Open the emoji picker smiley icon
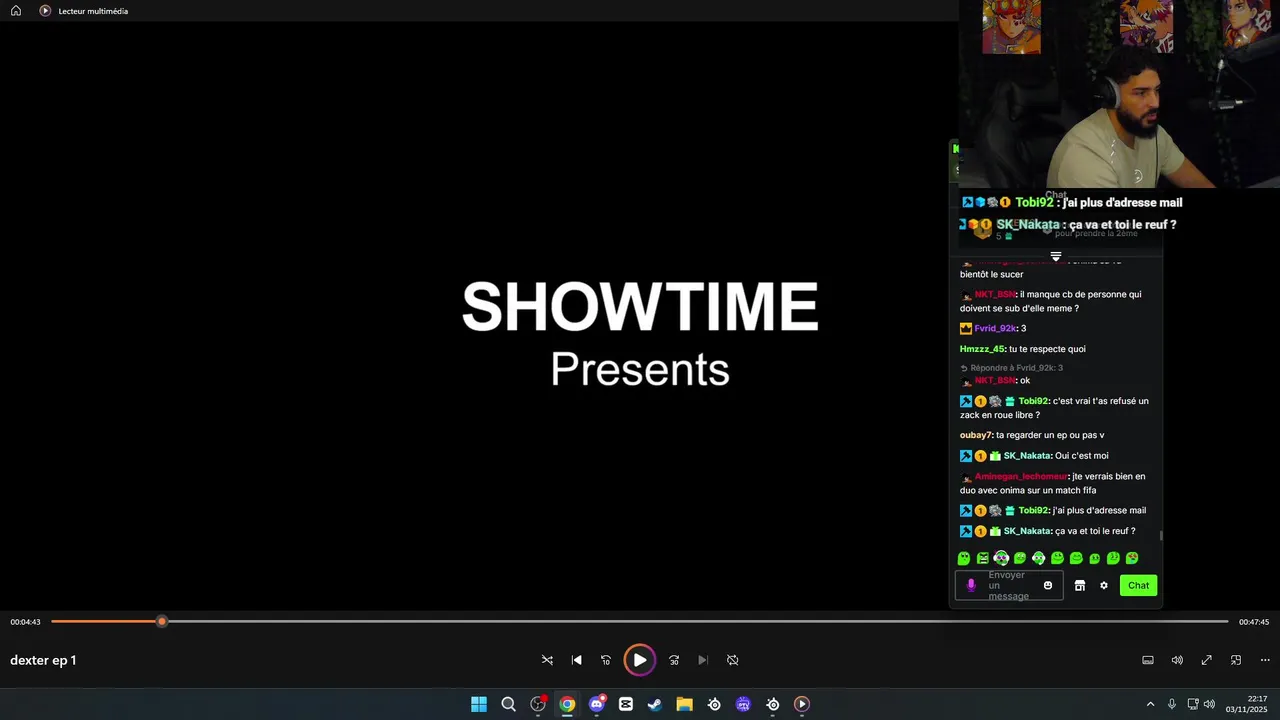The height and width of the screenshot is (720, 1280). click(1048, 585)
